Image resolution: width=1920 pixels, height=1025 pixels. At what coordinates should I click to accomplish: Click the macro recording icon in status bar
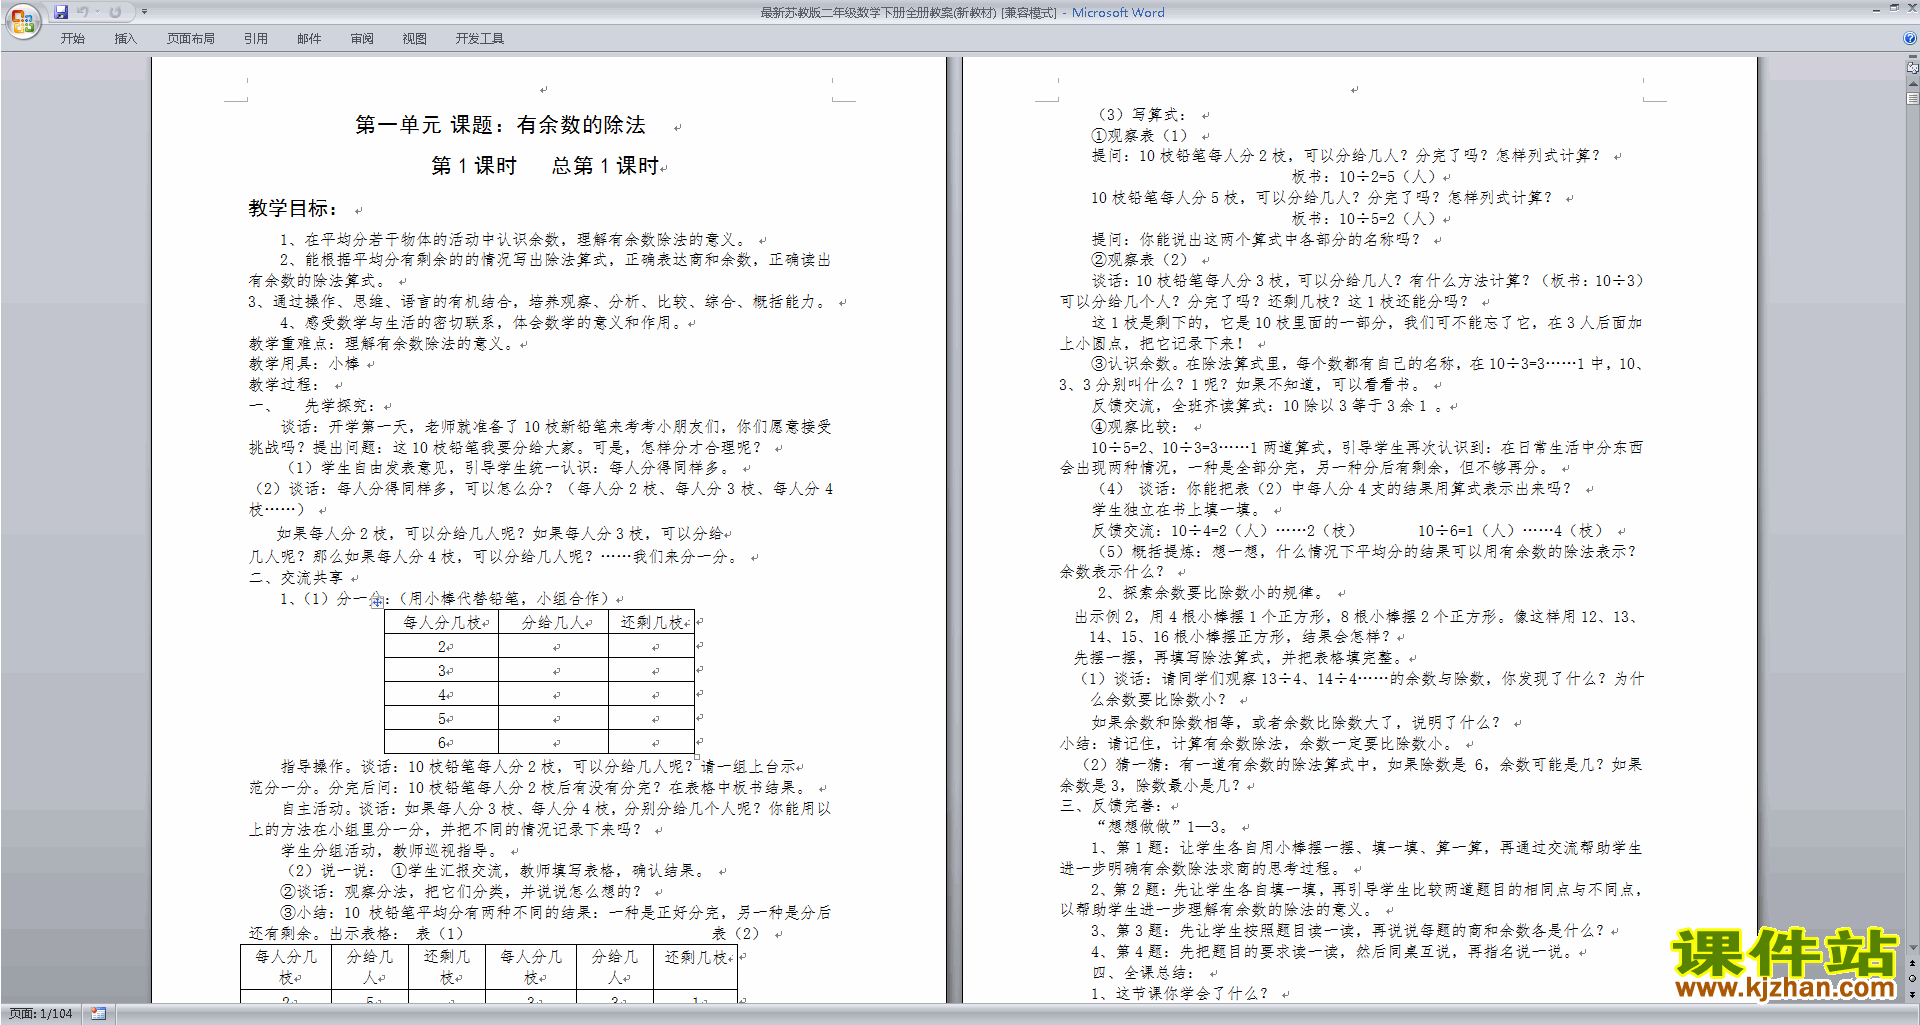[x=98, y=1014]
